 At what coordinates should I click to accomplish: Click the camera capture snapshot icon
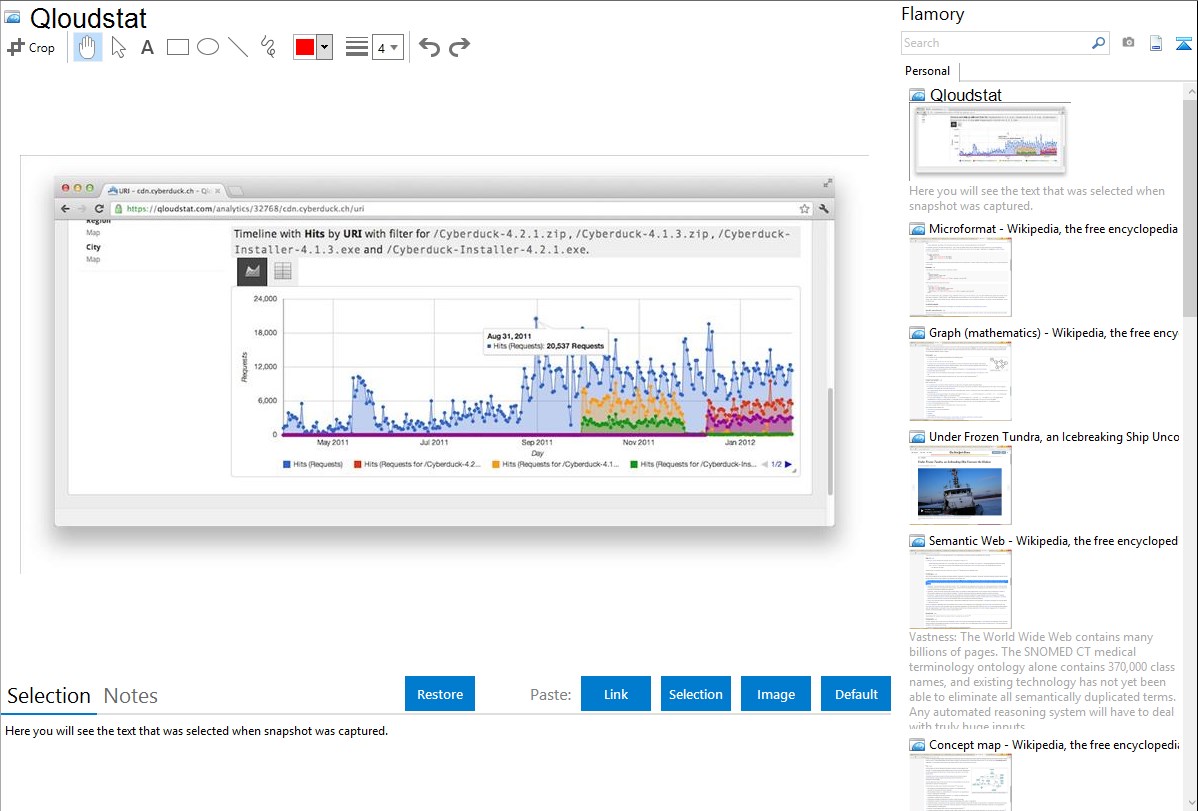1128,43
